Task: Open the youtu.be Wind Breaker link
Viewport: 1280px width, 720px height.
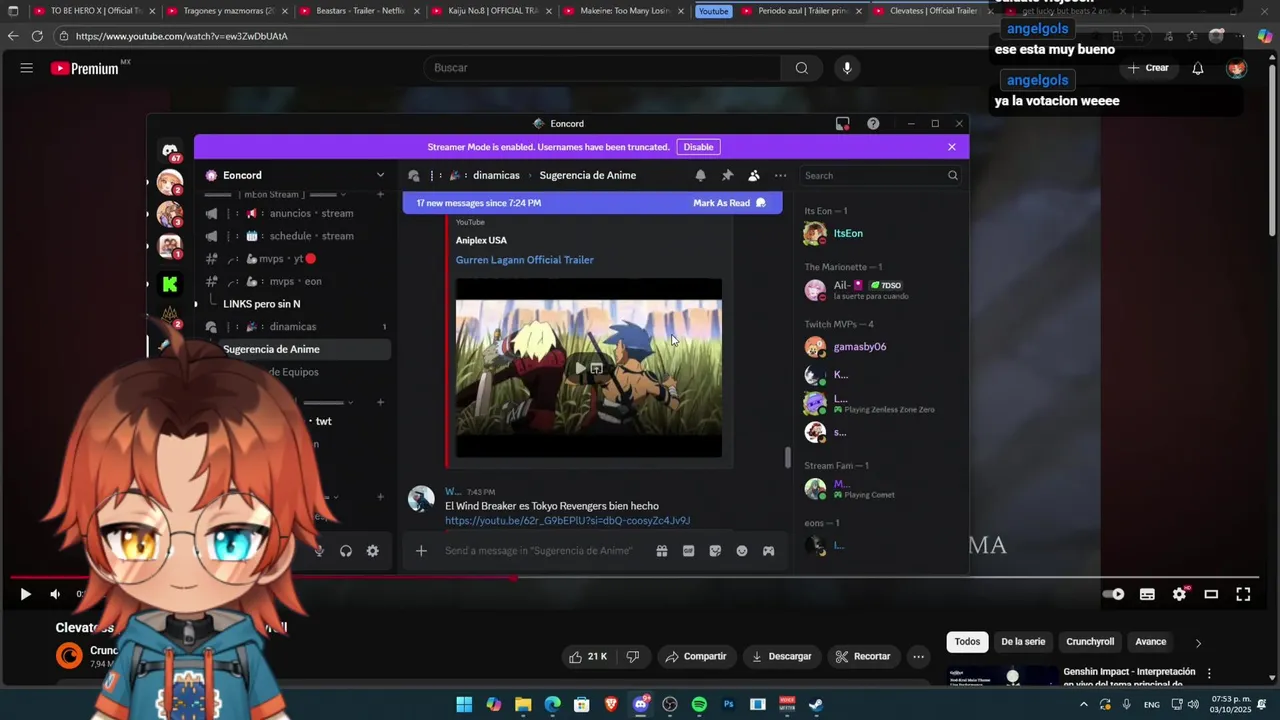Action: [x=567, y=521]
